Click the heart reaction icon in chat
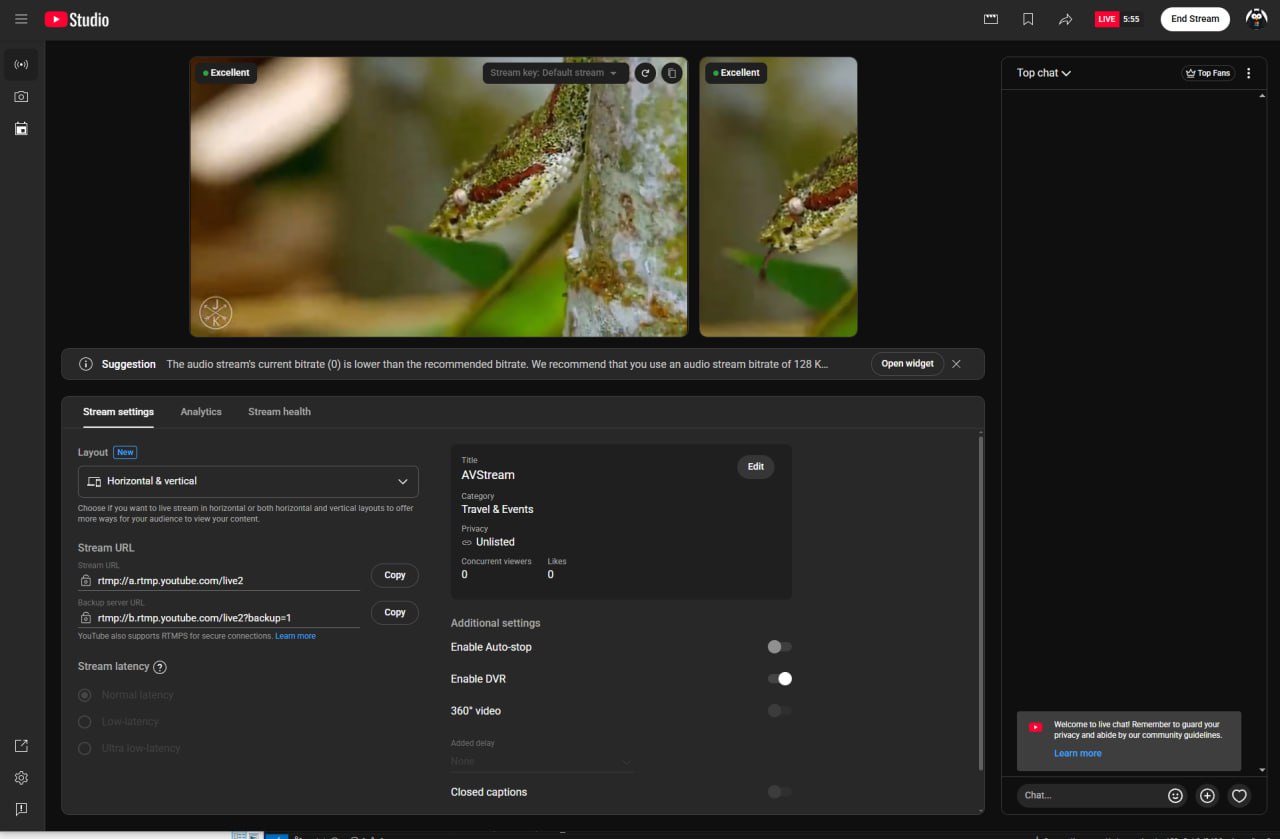This screenshot has width=1280, height=839. pos(1239,796)
